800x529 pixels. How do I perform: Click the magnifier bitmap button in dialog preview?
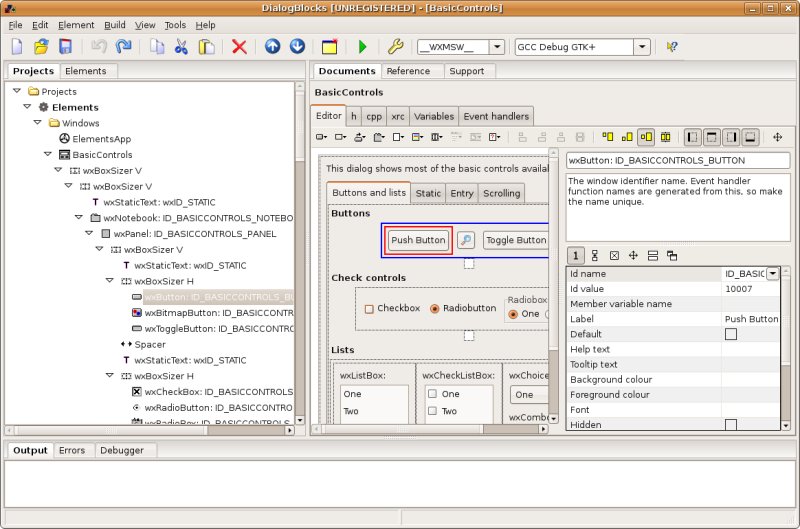466,240
